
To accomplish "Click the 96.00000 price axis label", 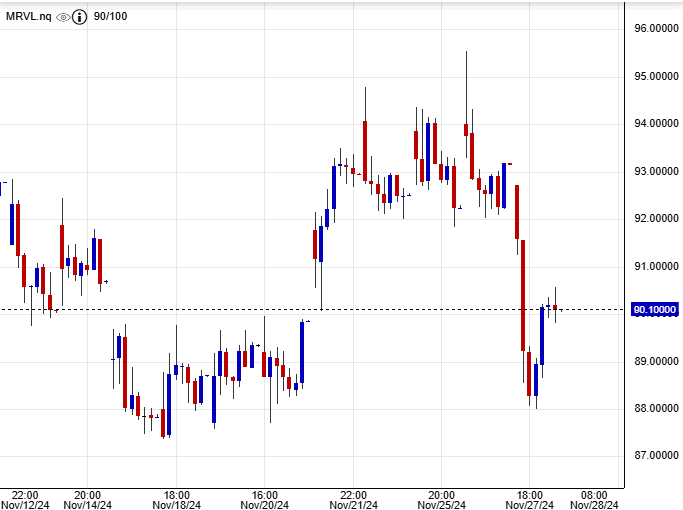I will 655,29.
